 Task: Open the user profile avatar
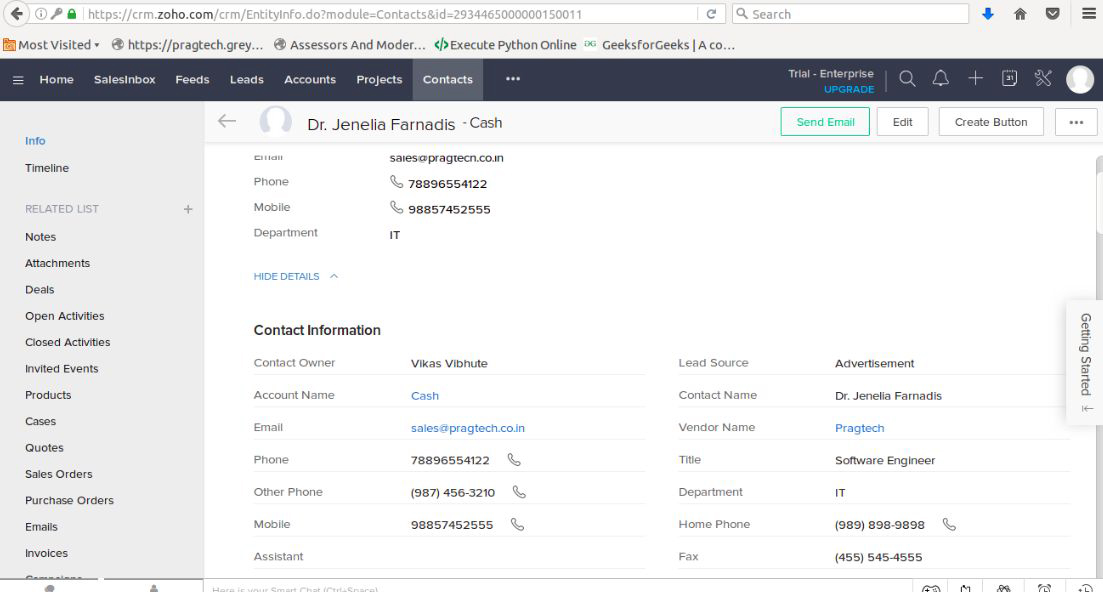pyautogui.click(x=1080, y=79)
